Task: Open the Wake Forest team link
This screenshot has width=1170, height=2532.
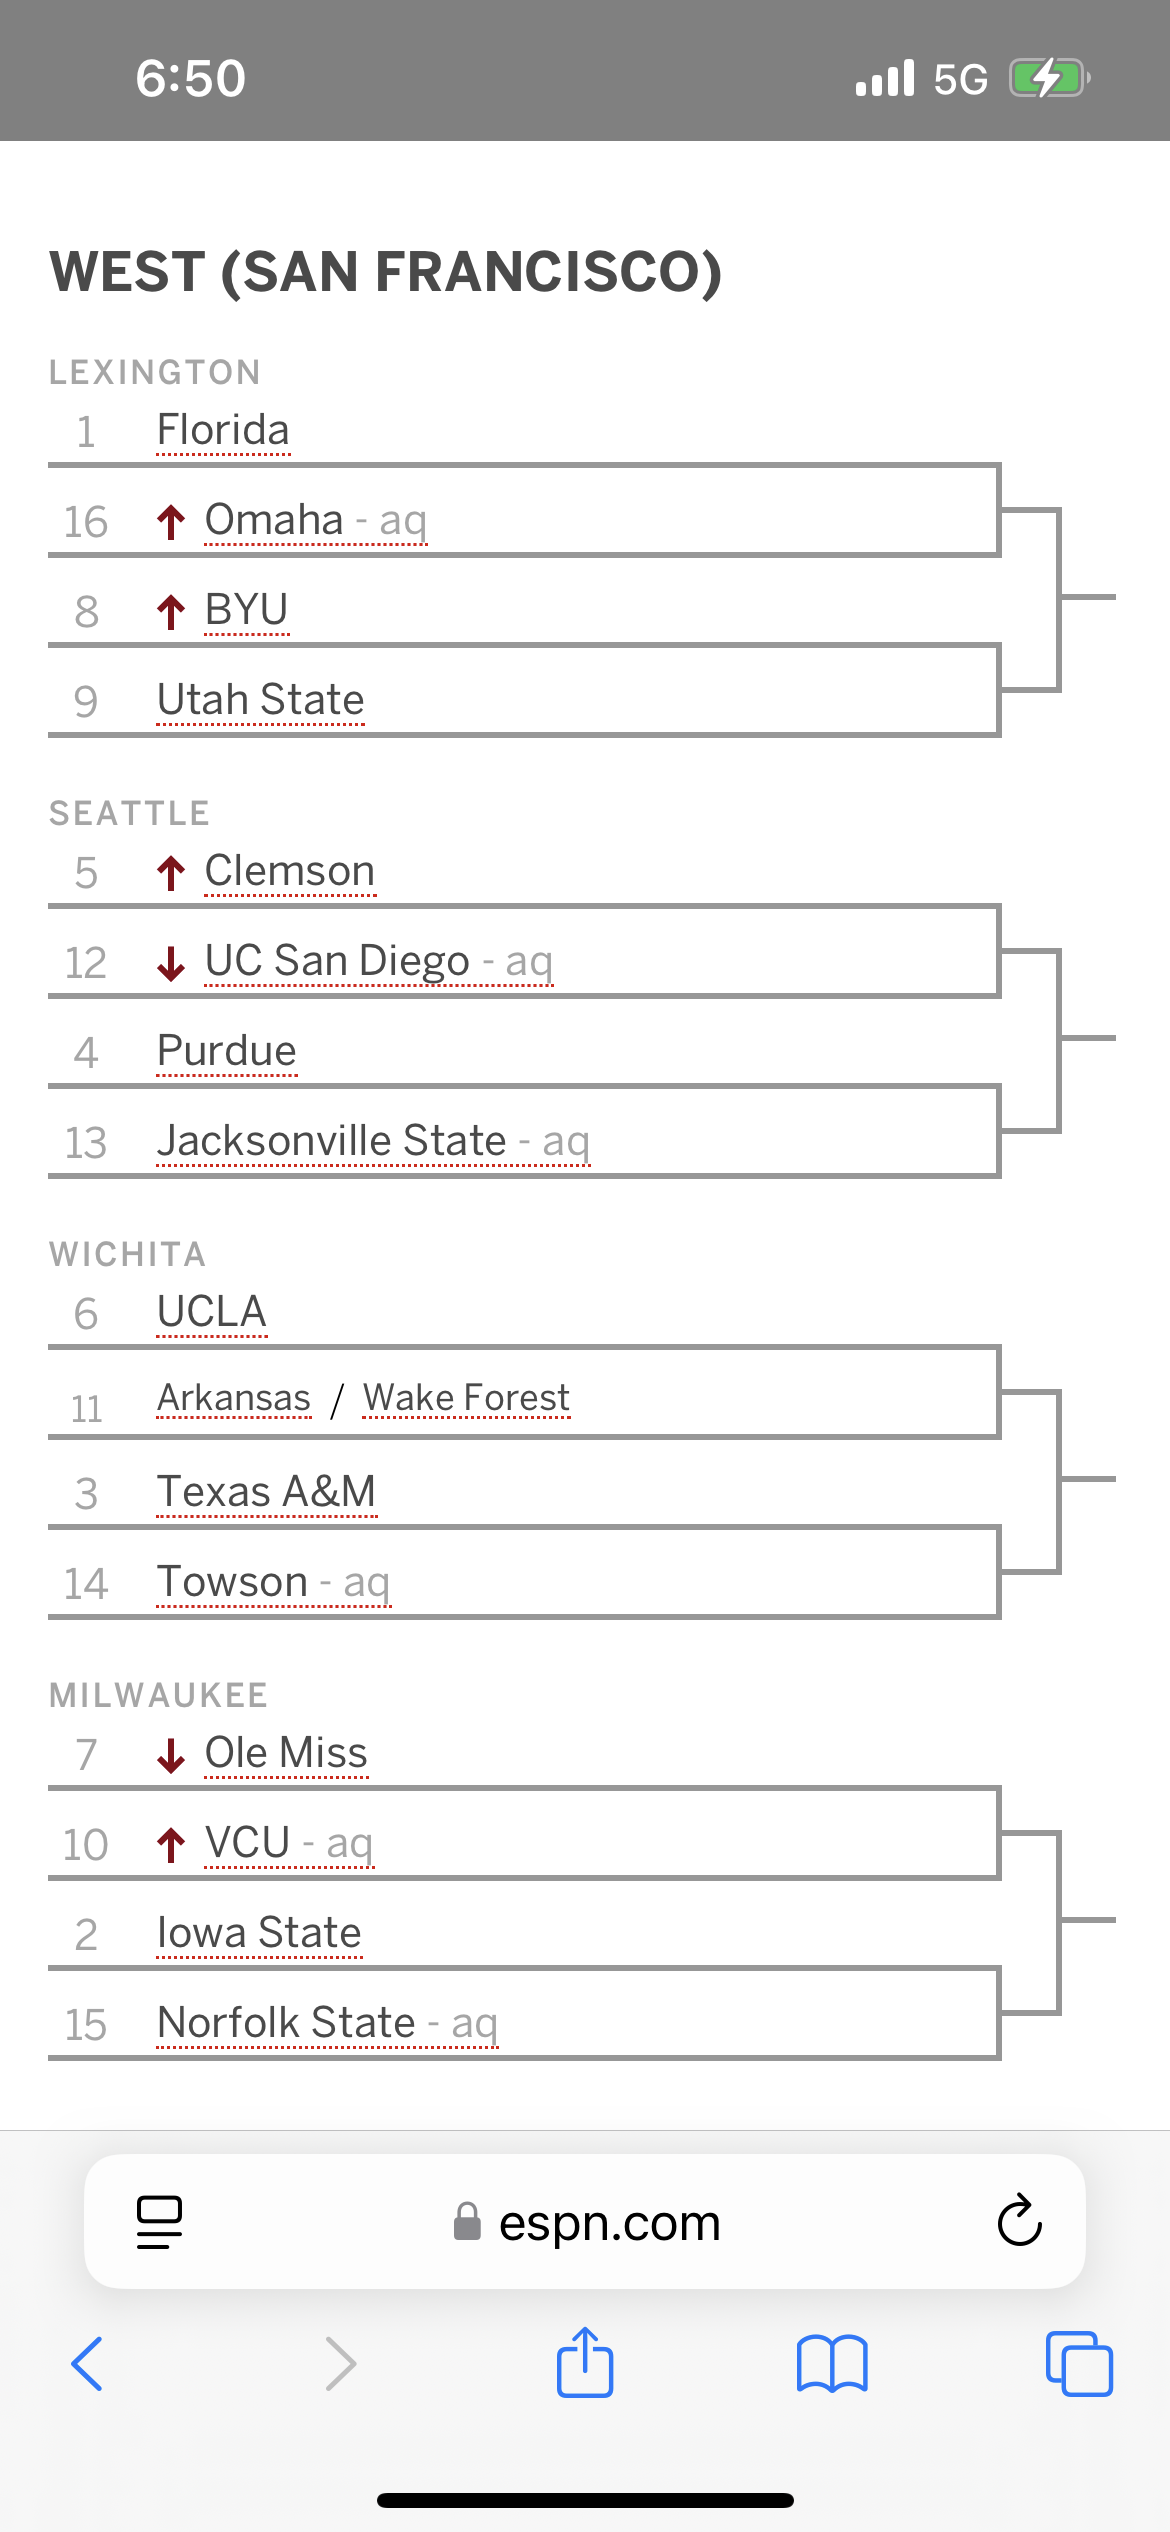Action: (466, 1398)
